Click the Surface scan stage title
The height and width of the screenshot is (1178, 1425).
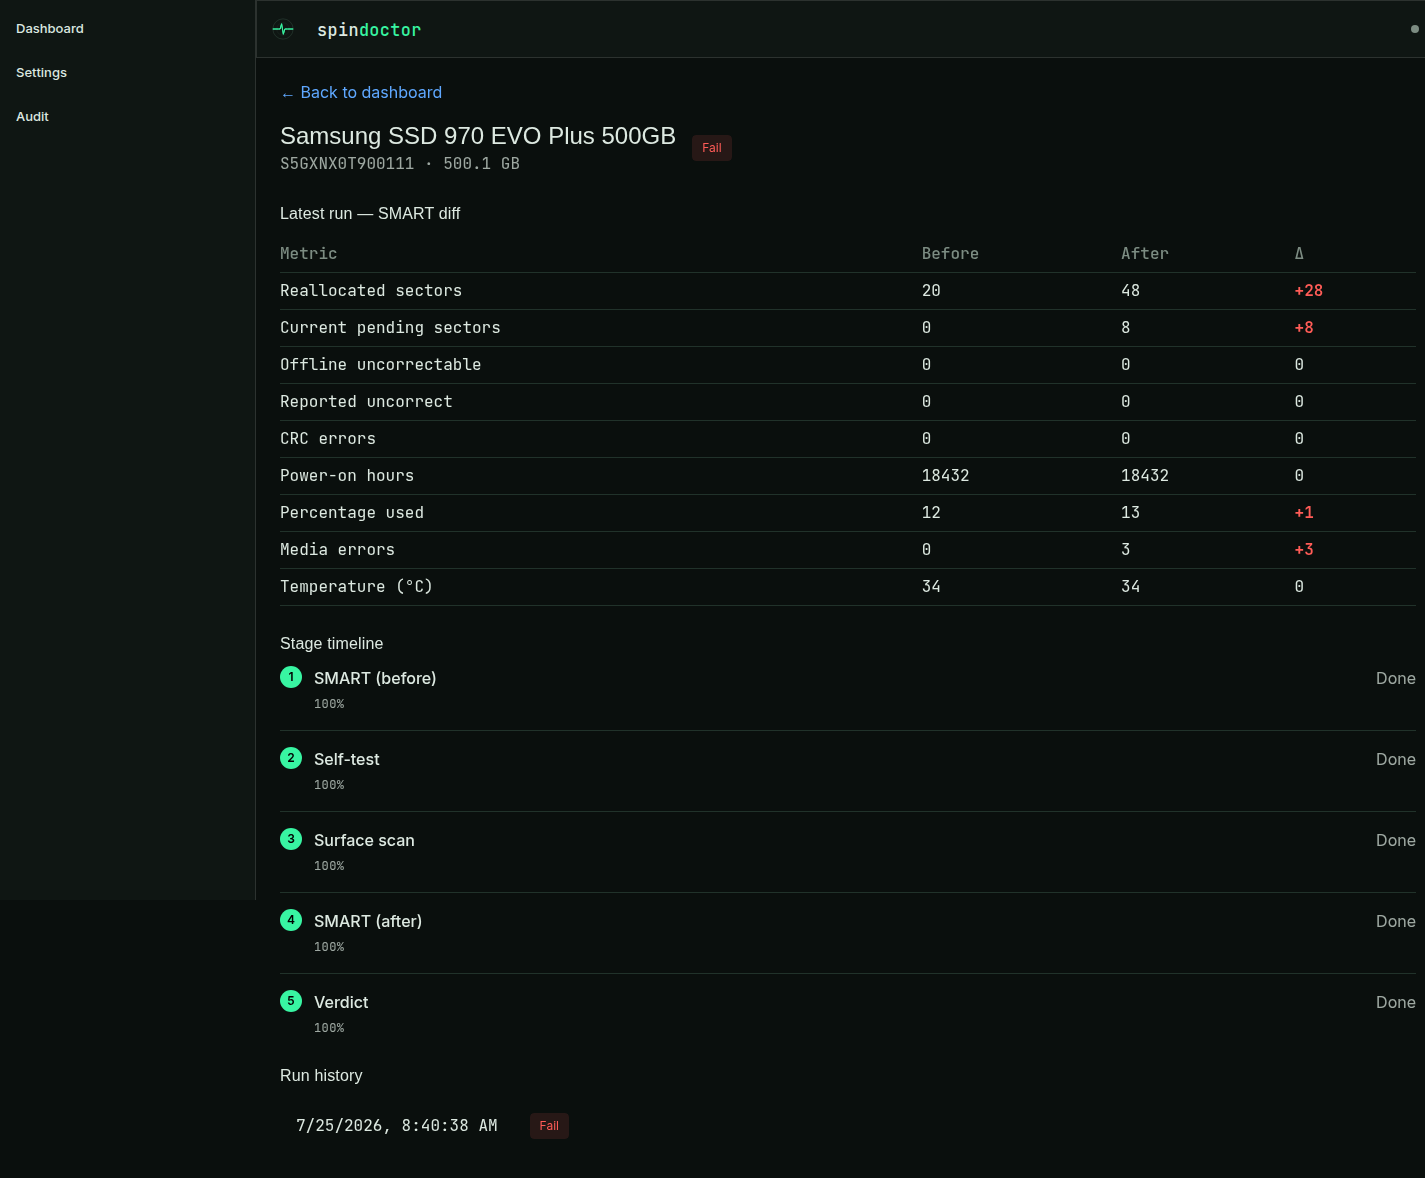coord(364,840)
